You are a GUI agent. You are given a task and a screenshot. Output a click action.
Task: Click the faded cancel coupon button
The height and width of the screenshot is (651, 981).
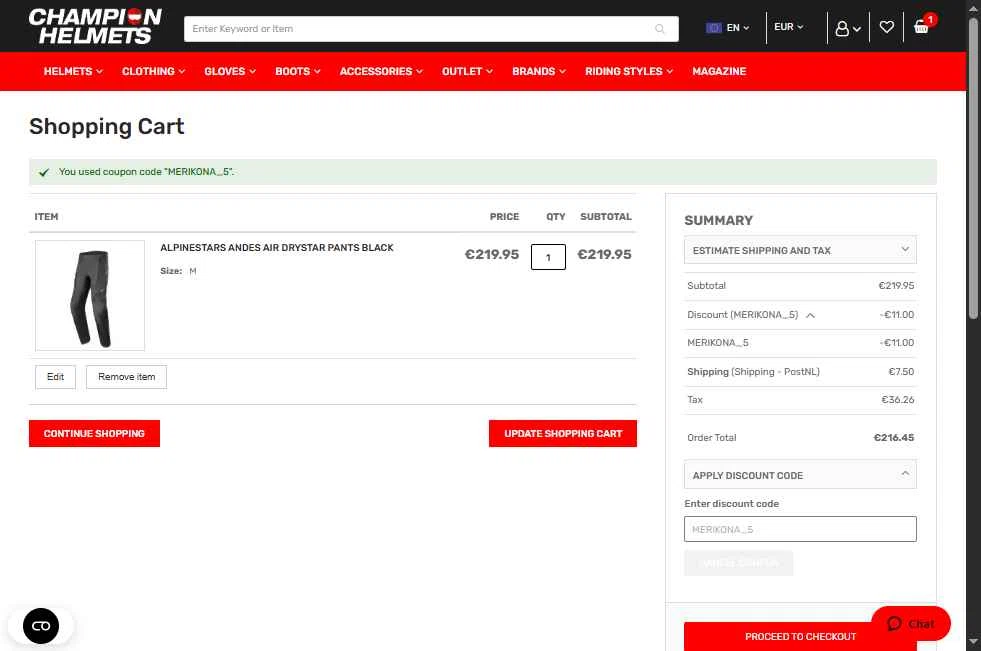(x=738, y=563)
